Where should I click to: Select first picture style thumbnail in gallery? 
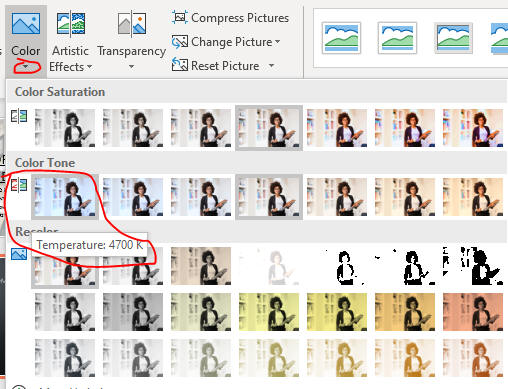[x=341, y=38]
